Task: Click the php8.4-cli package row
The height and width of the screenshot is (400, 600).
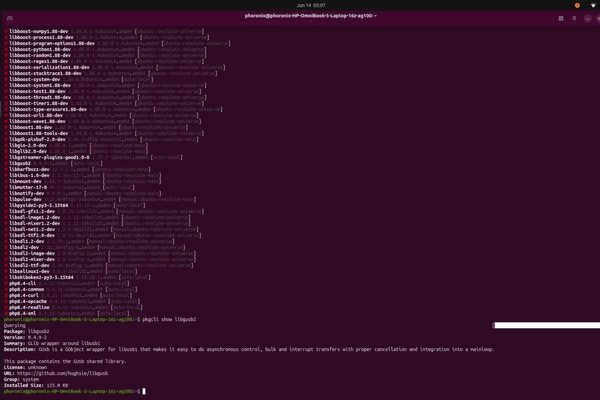Action: click(69, 284)
